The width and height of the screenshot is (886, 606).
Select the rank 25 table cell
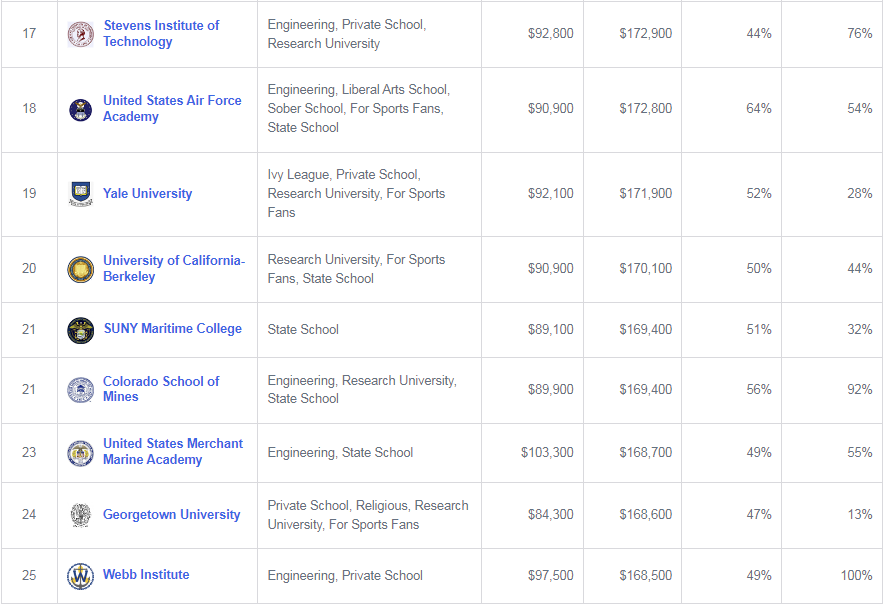[x=29, y=576]
